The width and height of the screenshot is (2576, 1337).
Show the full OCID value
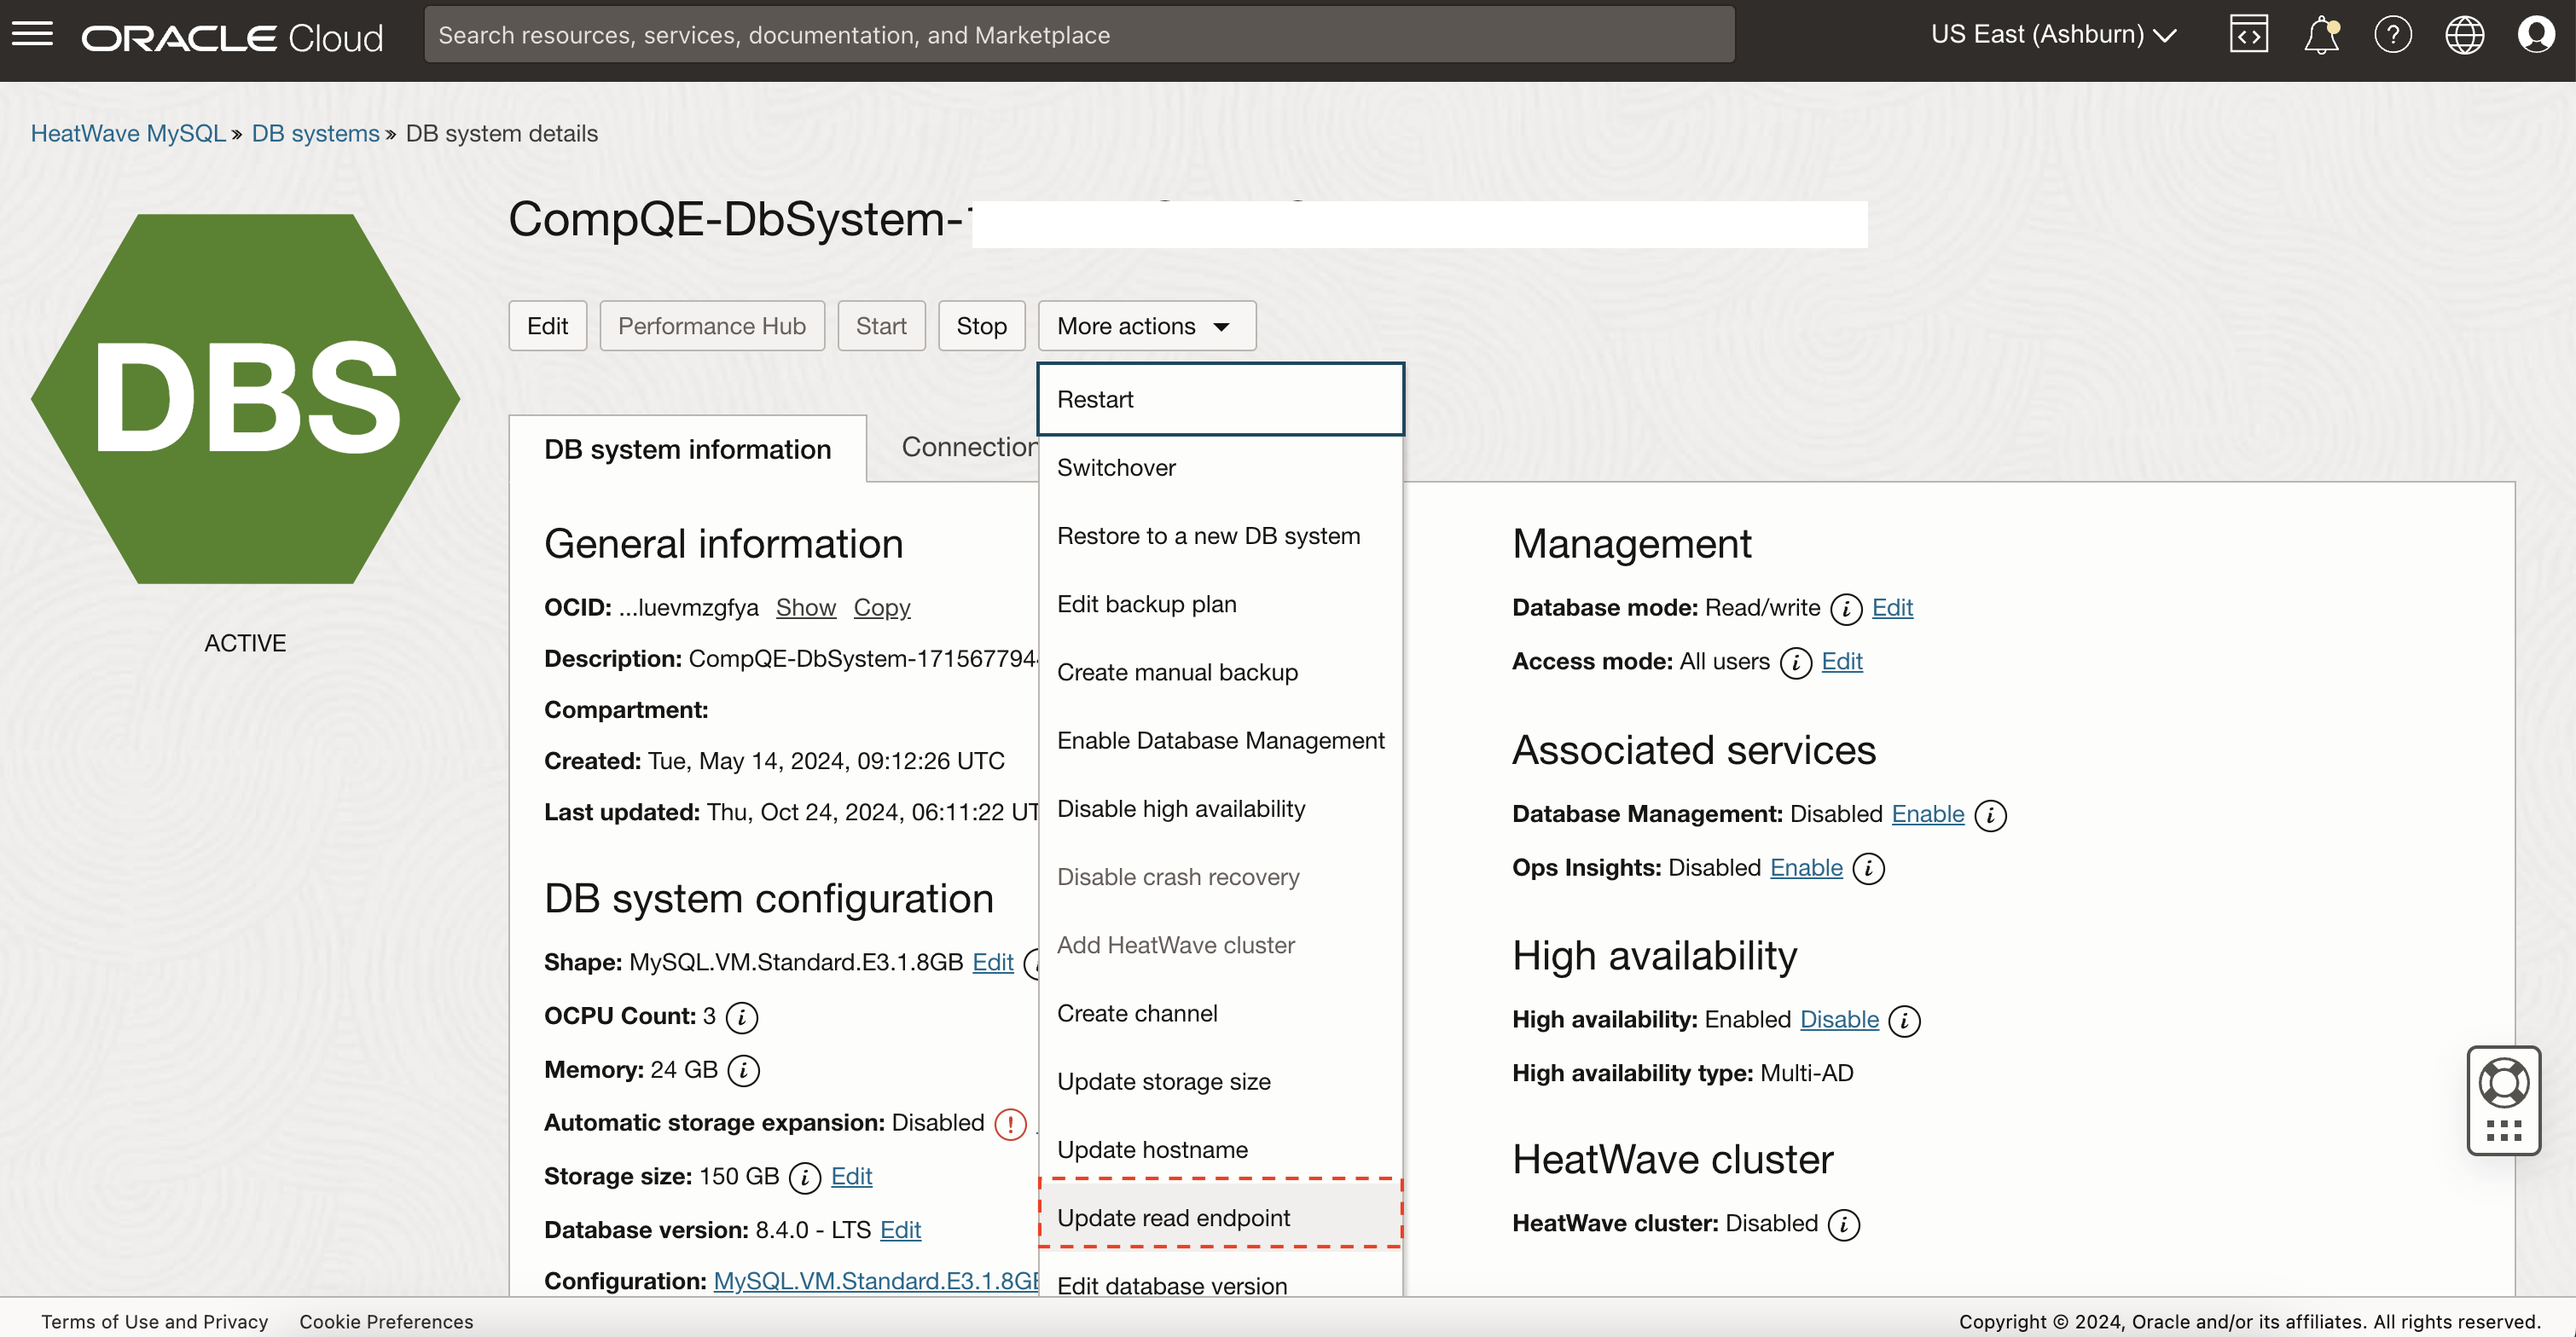pos(806,607)
